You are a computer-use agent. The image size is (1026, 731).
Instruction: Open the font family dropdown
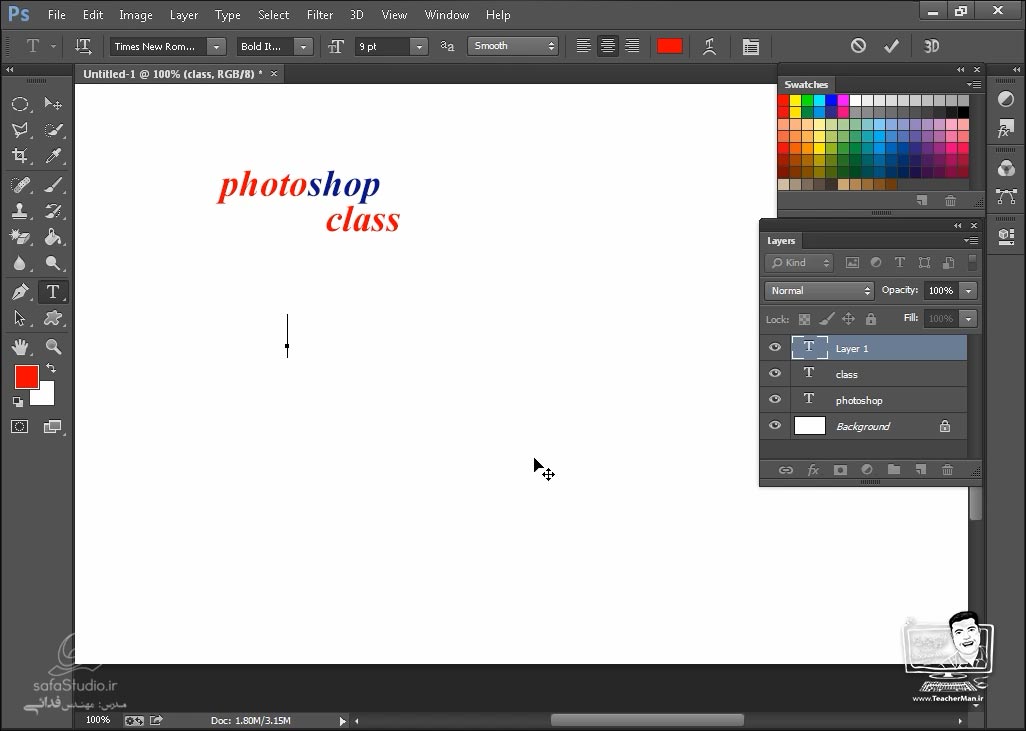click(x=216, y=46)
